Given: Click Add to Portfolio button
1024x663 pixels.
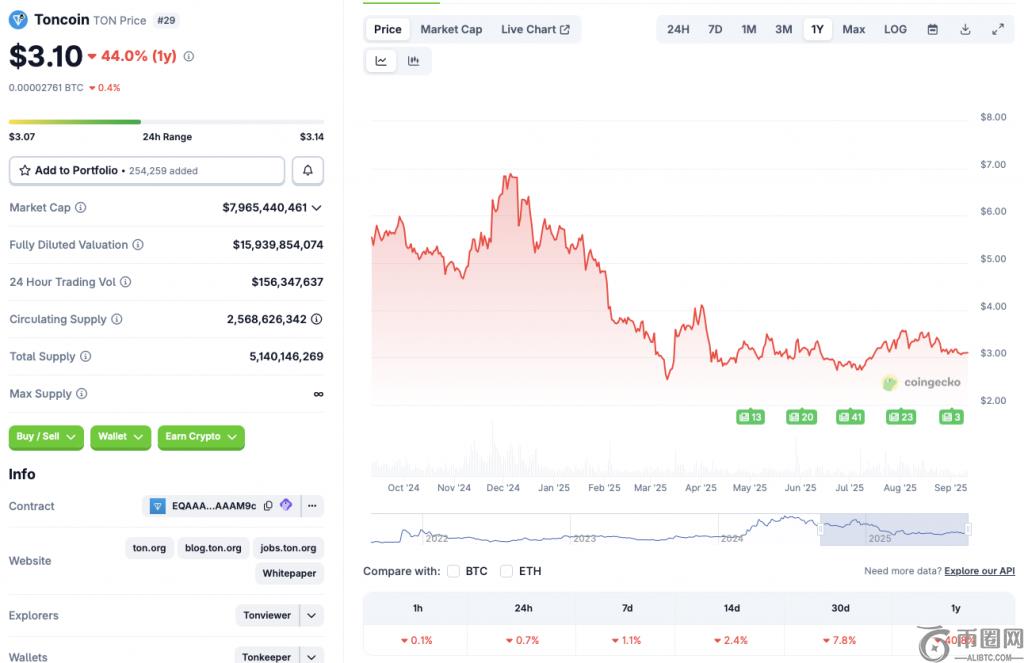Looking at the screenshot, I should point(146,171).
